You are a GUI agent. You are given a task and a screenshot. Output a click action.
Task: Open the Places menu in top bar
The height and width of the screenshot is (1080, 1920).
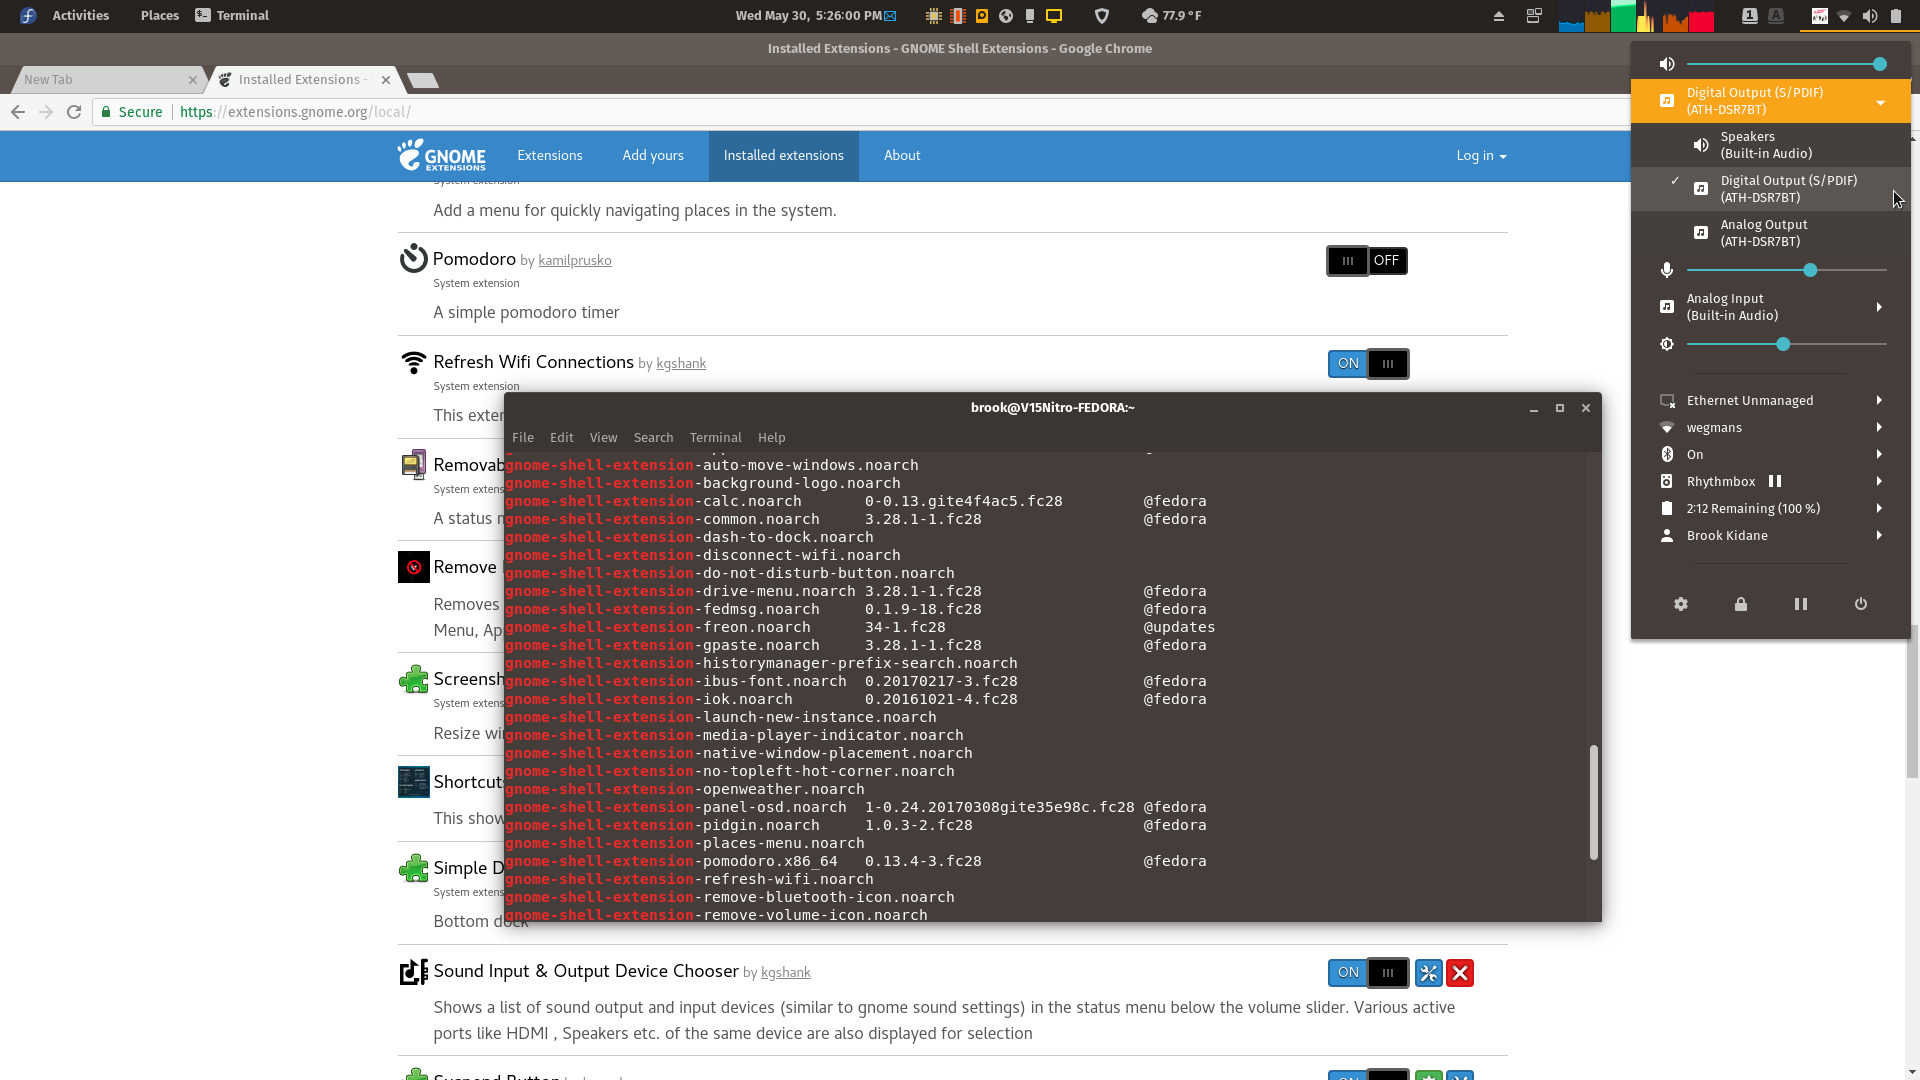160,15
